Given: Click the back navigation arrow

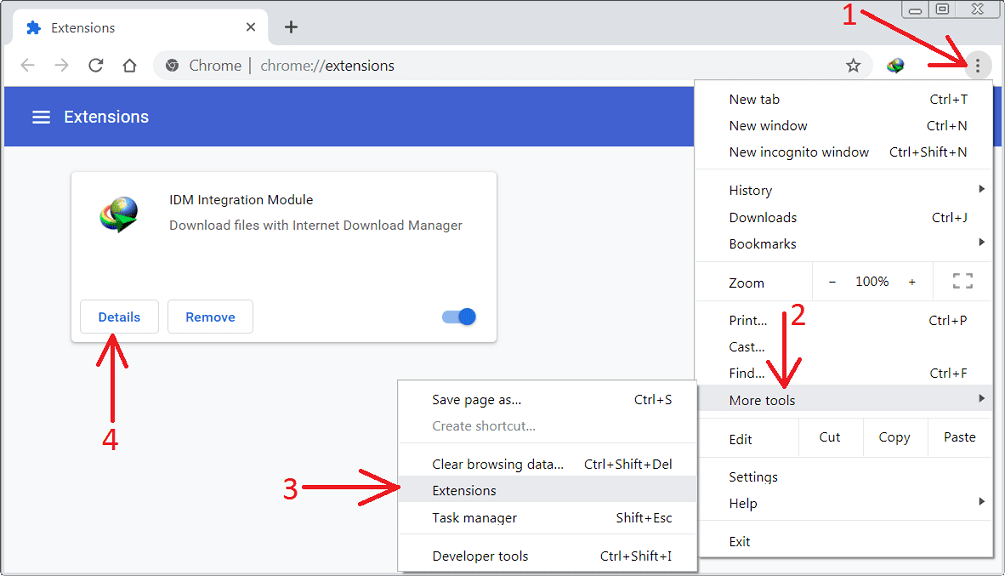Looking at the screenshot, I should (x=27, y=64).
